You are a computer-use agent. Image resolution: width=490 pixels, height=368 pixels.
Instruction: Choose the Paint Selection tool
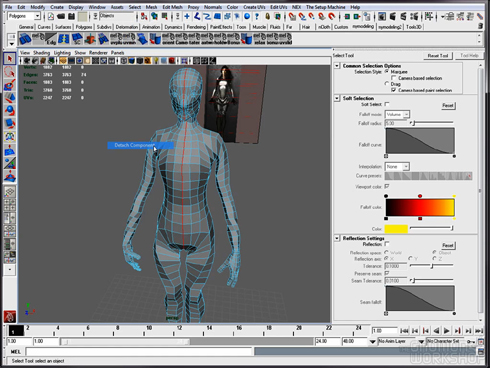coord(10,85)
